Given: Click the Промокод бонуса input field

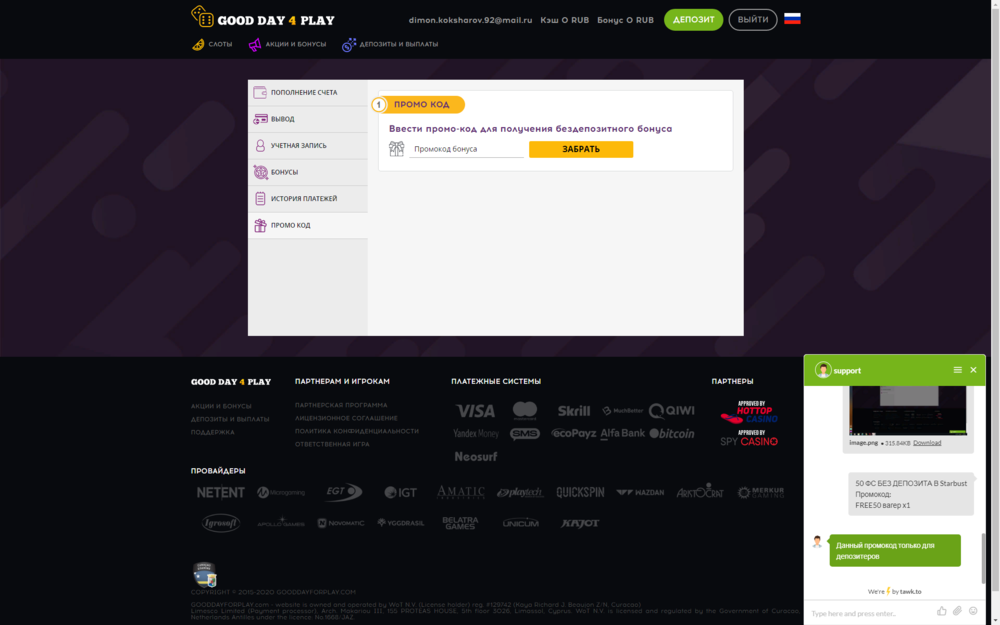Looking at the screenshot, I should pos(466,149).
